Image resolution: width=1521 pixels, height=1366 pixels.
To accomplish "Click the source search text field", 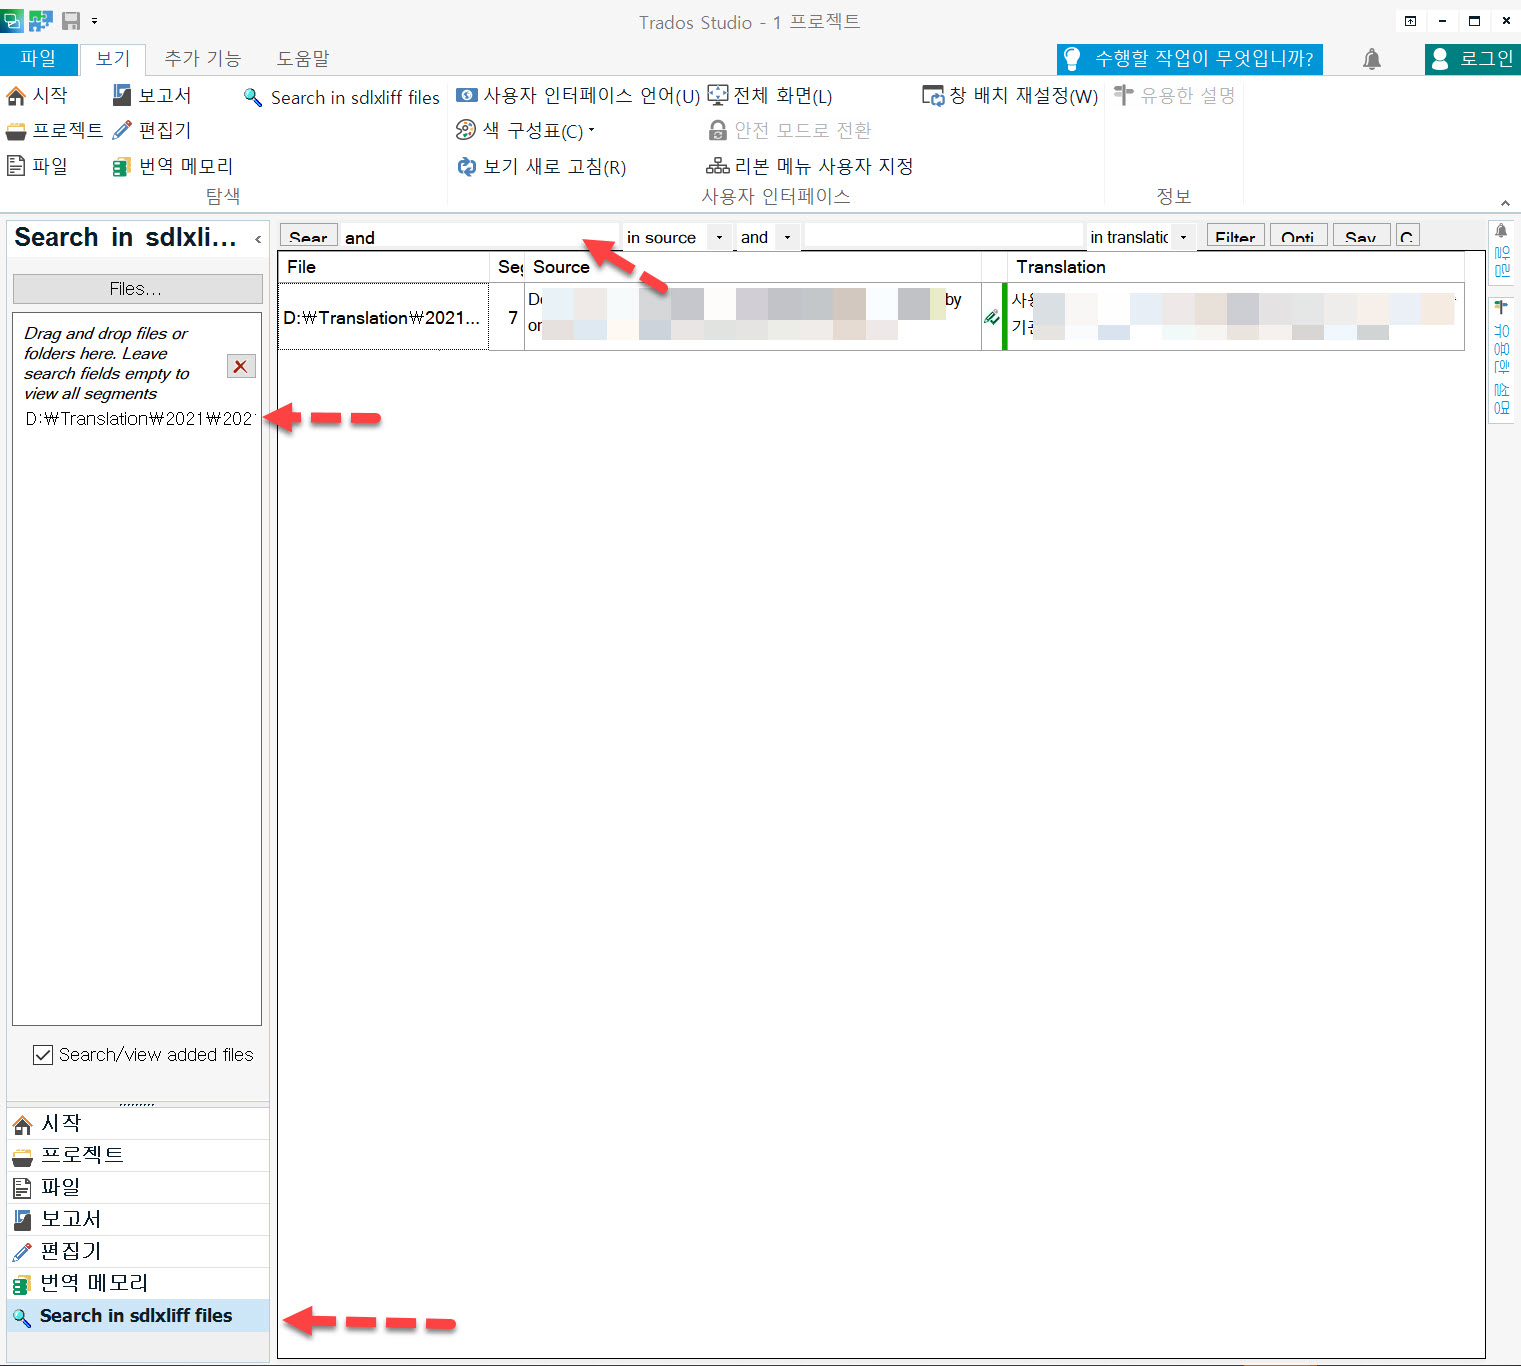I will [x=470, y=237].
